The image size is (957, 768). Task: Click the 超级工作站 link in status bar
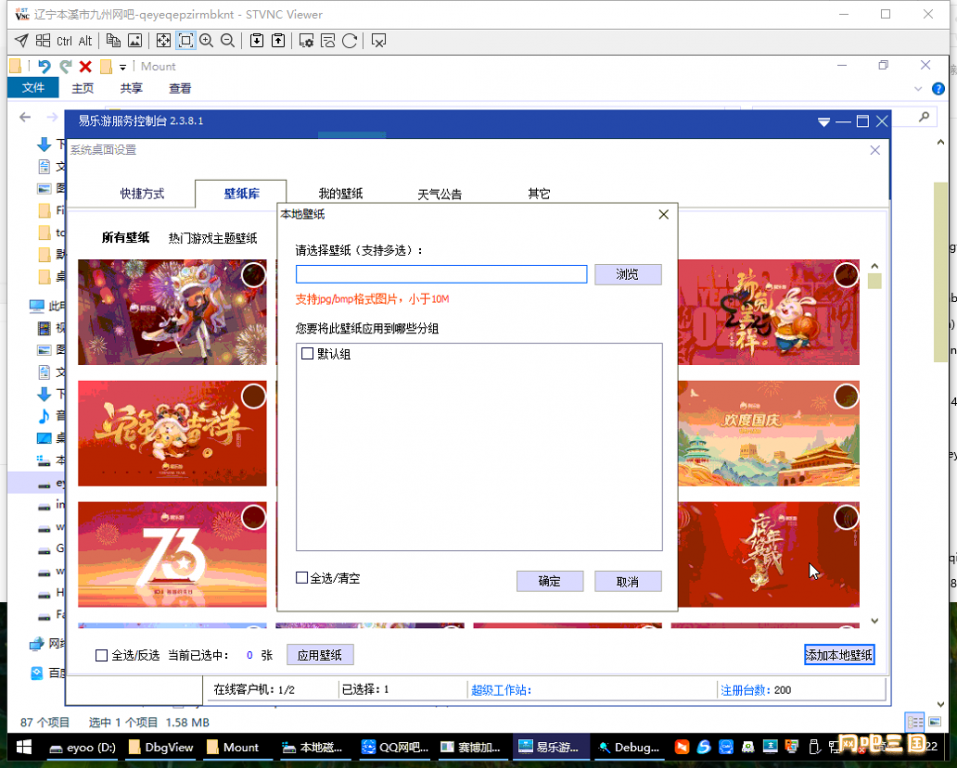pos(500,690)
